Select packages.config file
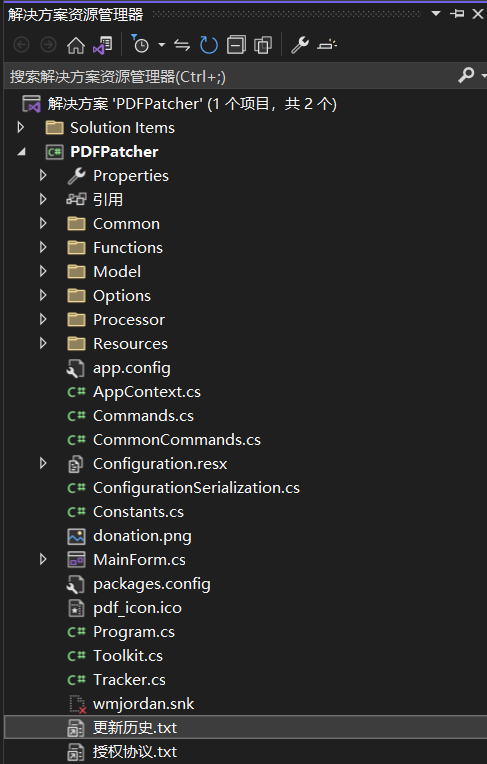This screenshot has width=487, height=764. (152, 584)
